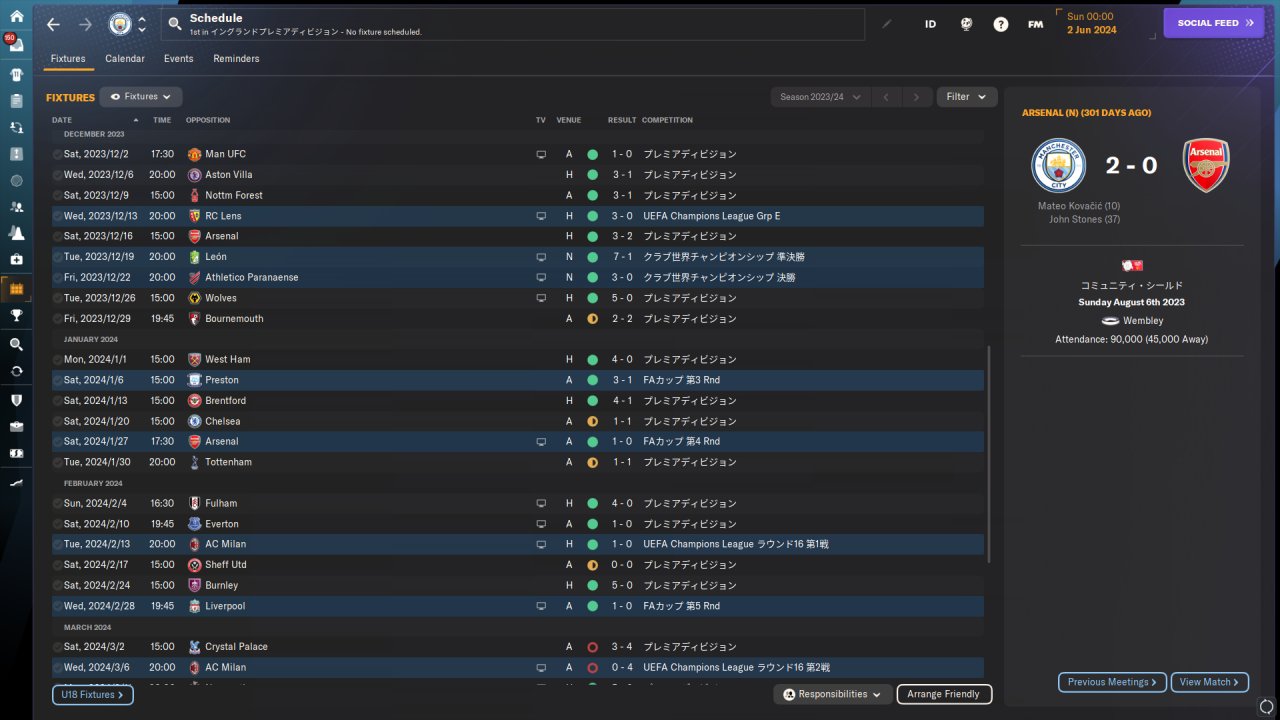
Task: Open the Home screen from the sidebar
Action: [16, 16]
